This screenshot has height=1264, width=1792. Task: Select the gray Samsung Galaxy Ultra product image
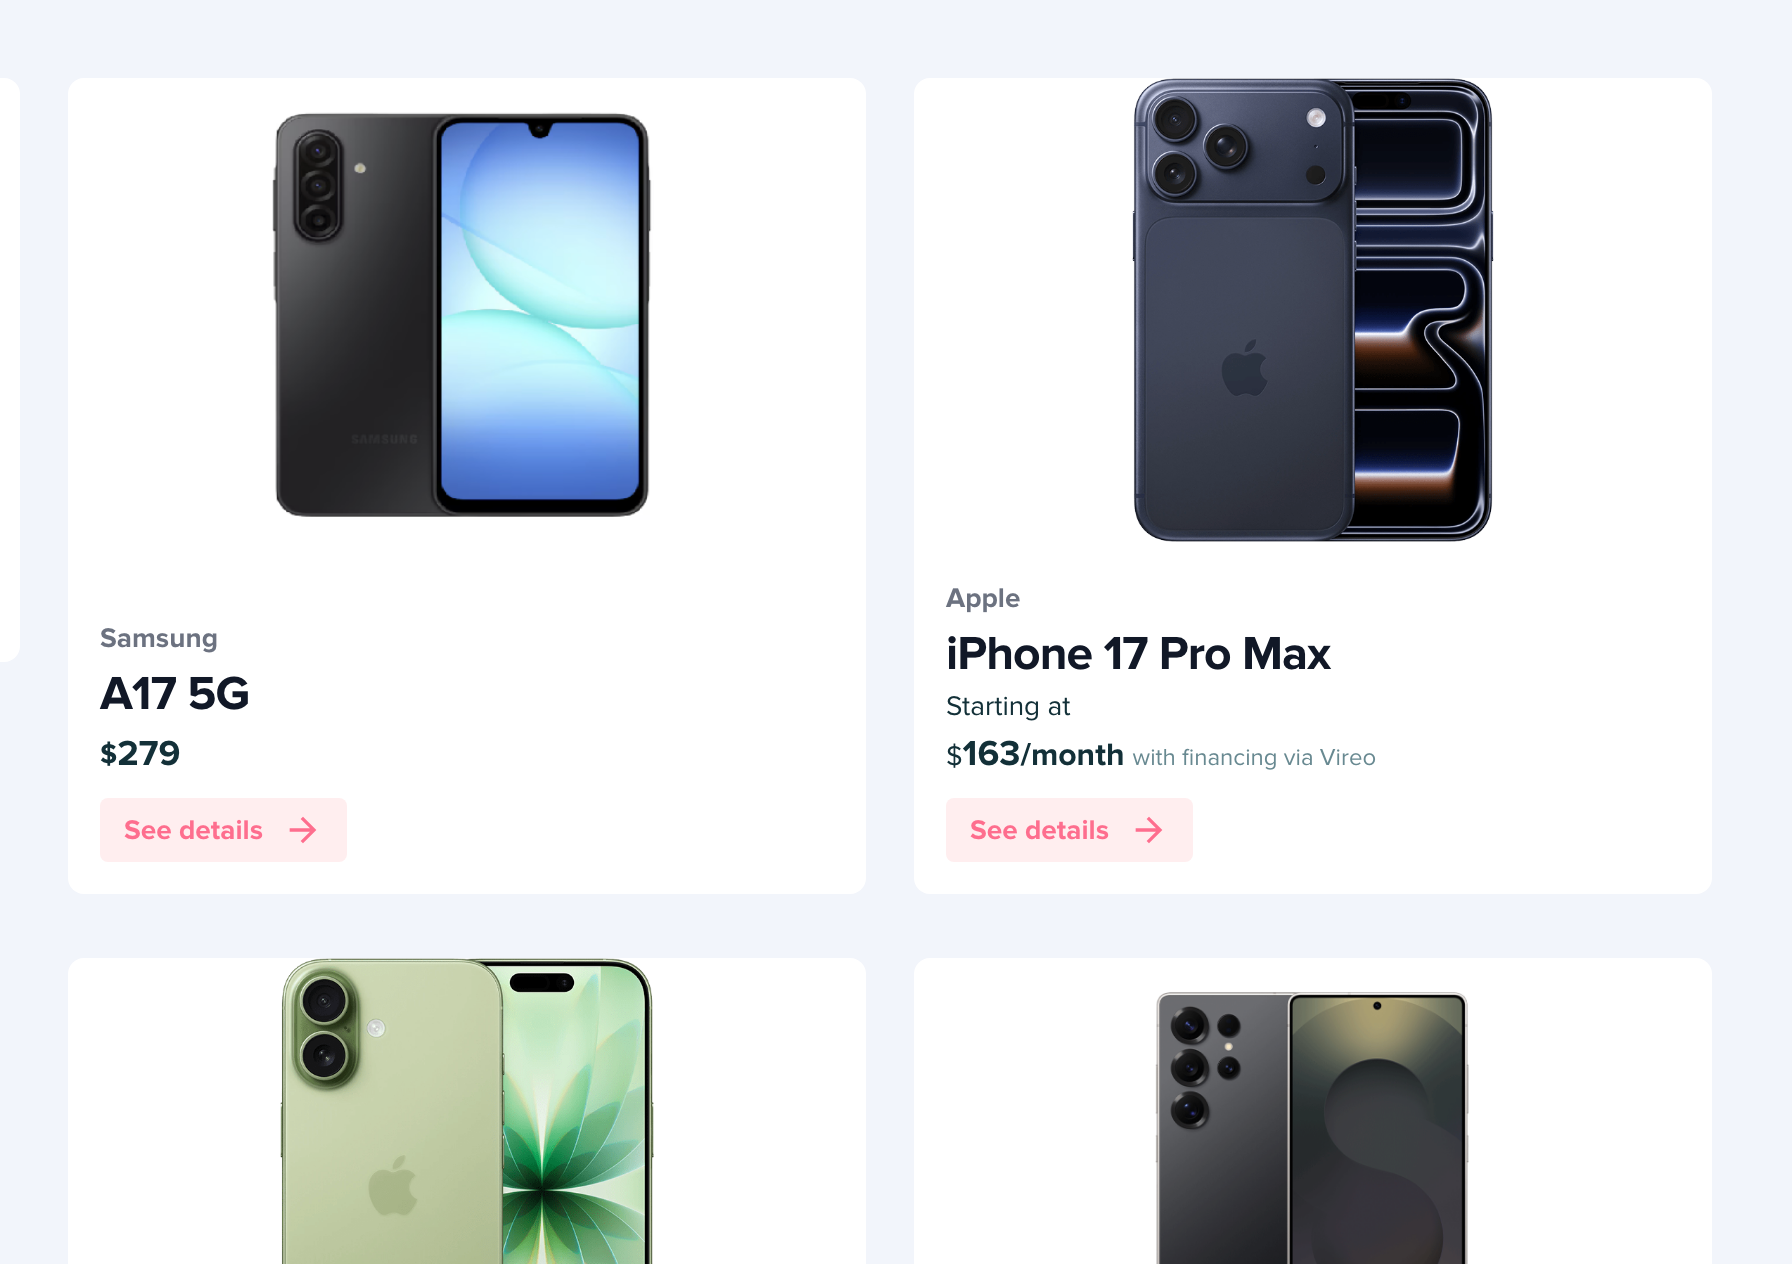pyautogui.click(x=1312, y=1128)
